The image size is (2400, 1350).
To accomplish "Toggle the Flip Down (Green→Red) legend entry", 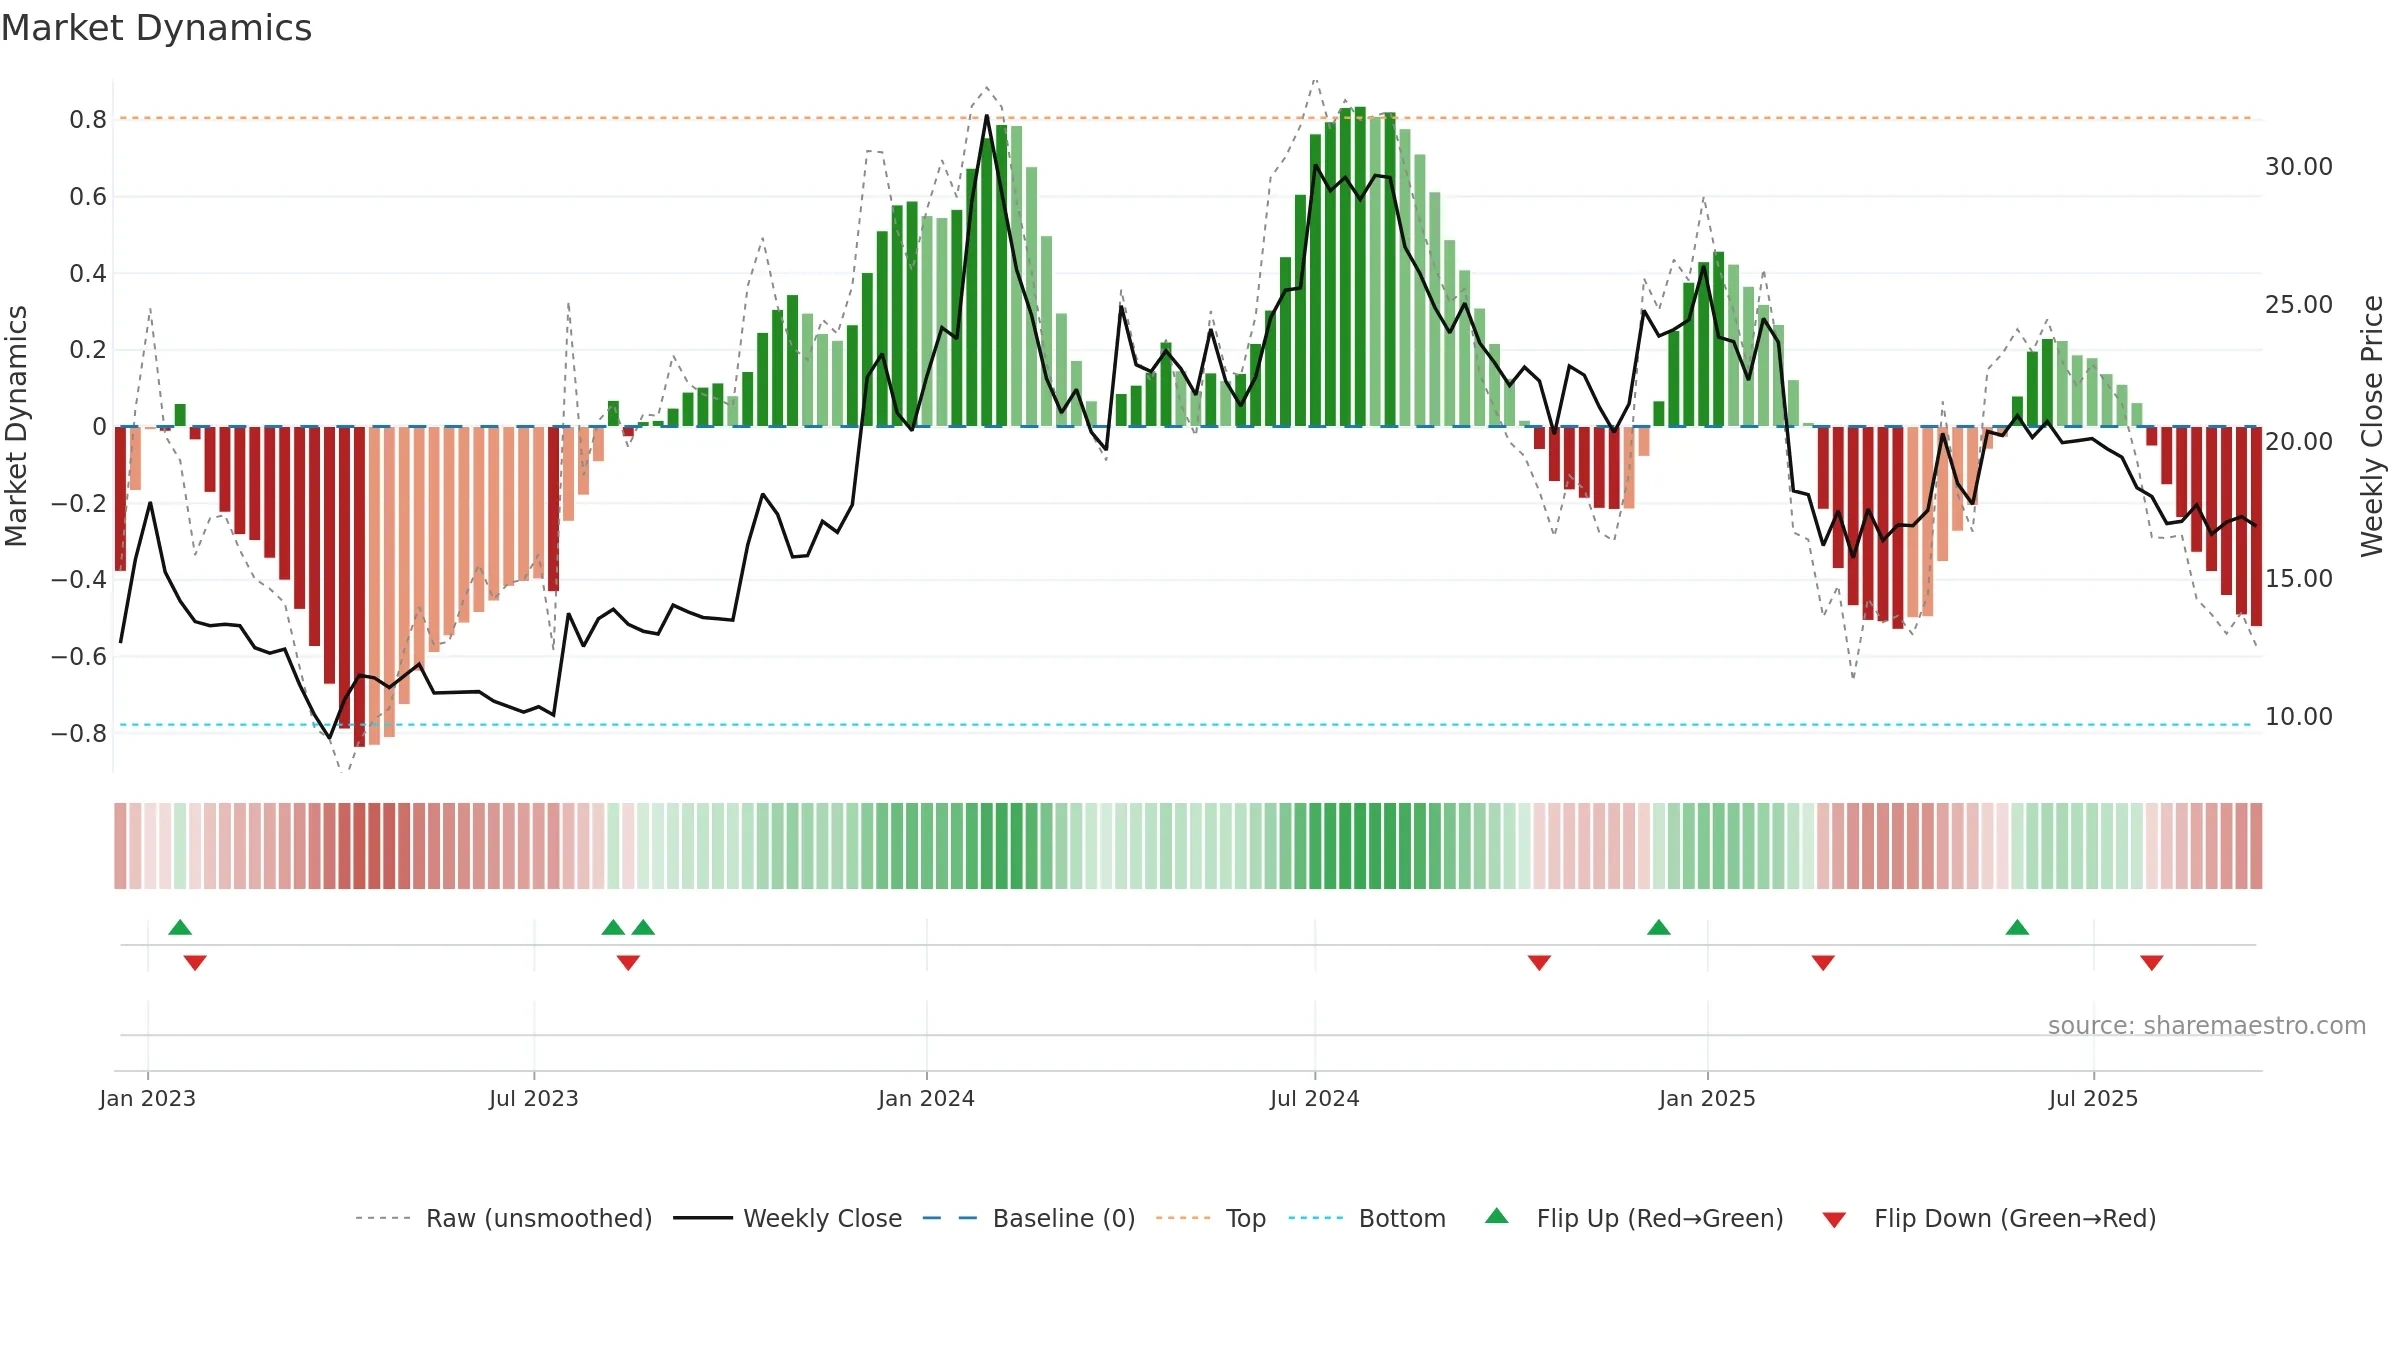I will pyautogui.click(x=1989, y=1218).
